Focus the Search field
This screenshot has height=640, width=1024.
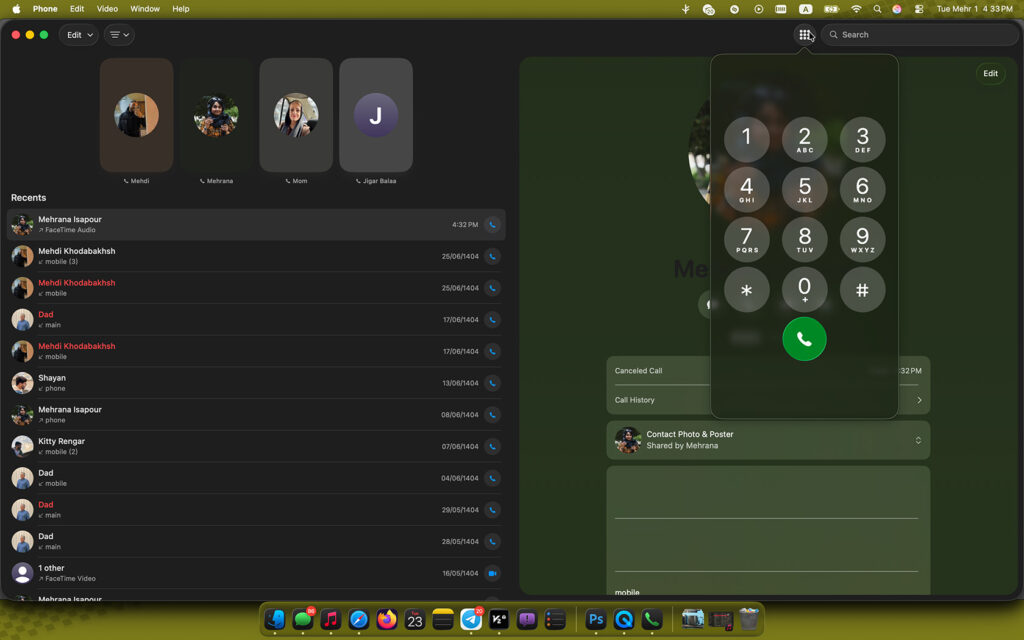coord(920,35)
